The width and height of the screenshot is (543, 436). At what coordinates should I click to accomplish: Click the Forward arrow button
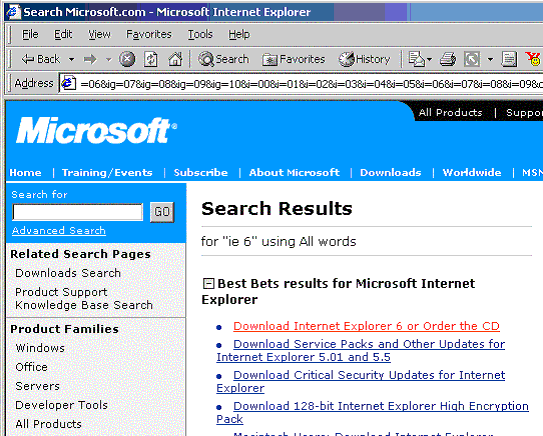[90, 60]
